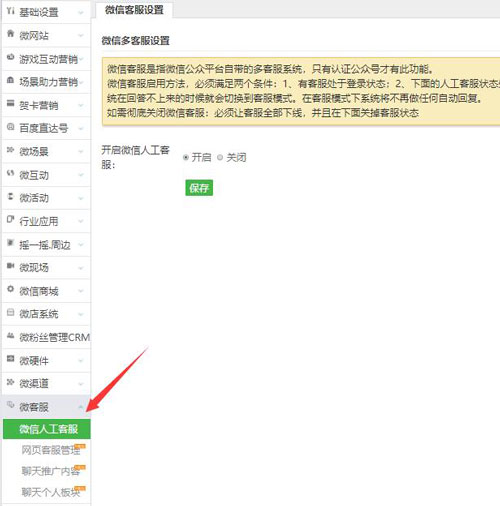Viewport: 500px width, 506px height.
Task: Click the 微渠道 icon
Action: [11, 382]
